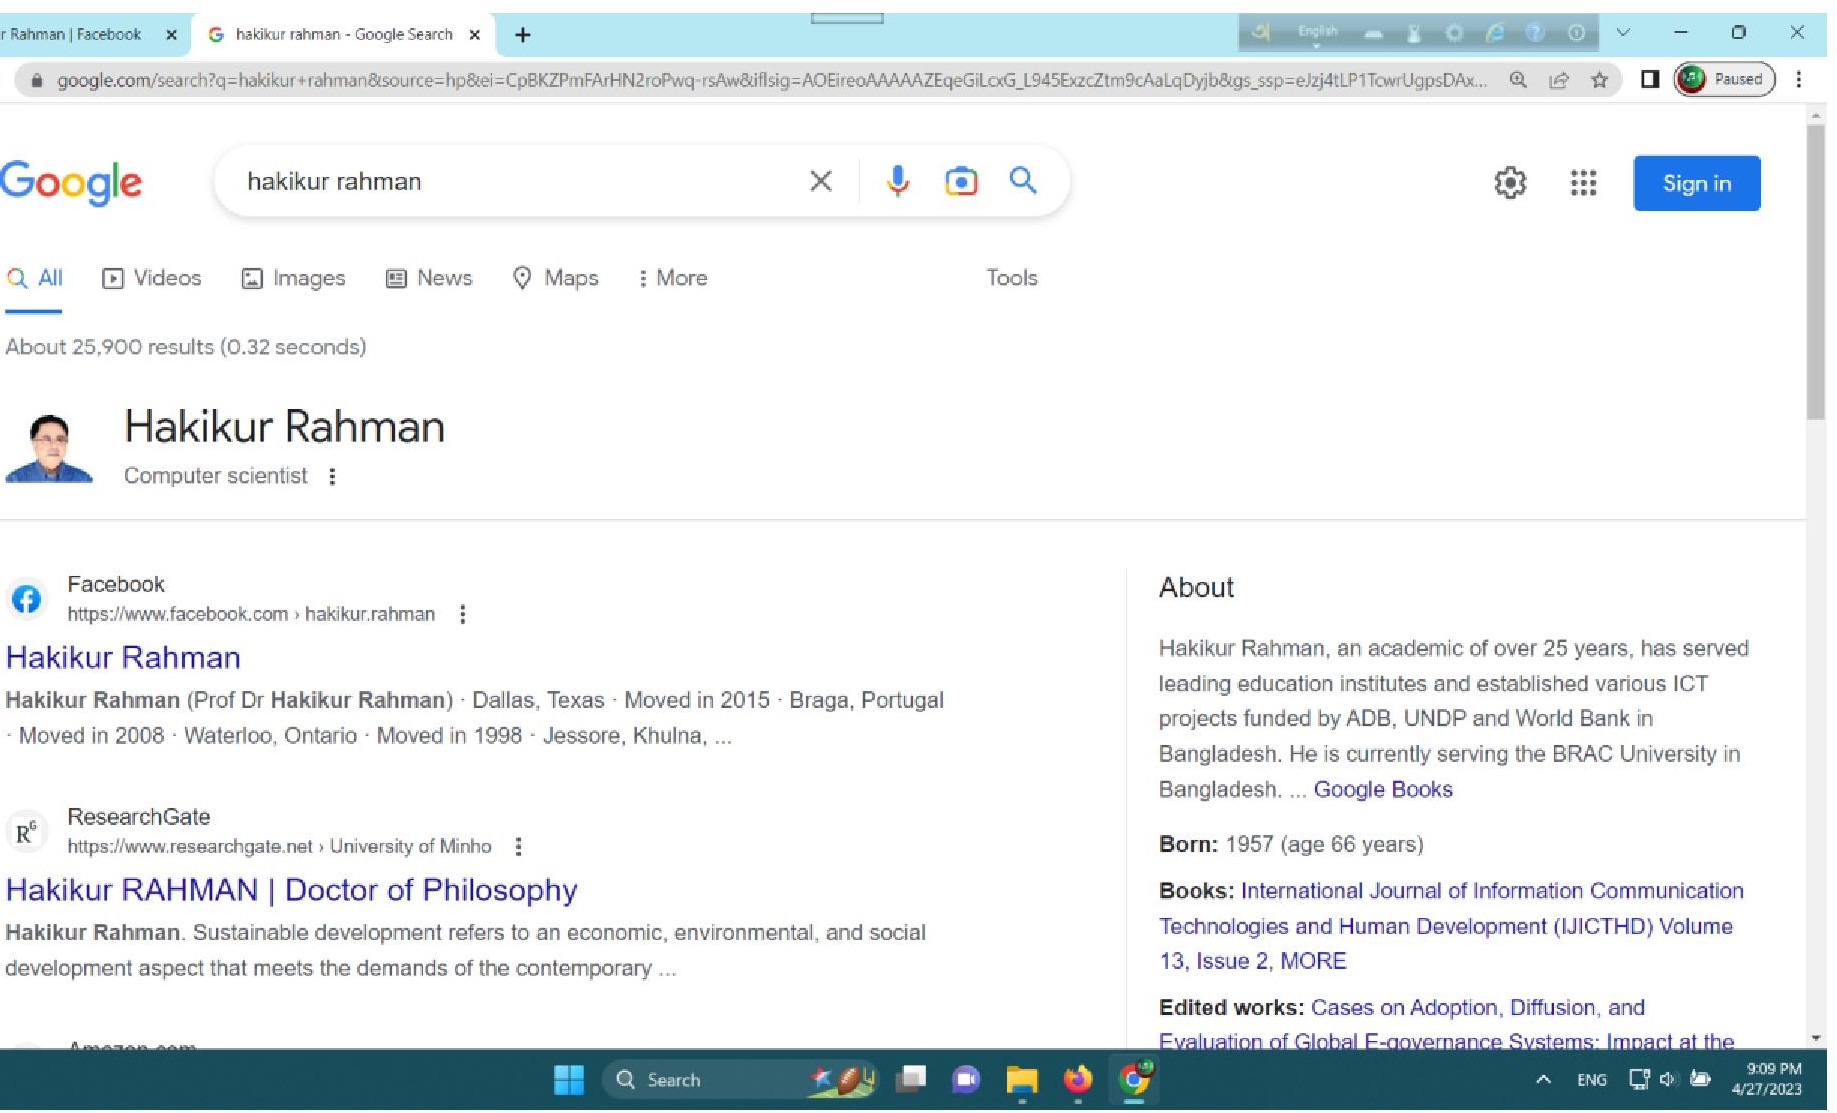Open the Google Books source link

[1382, 789]
